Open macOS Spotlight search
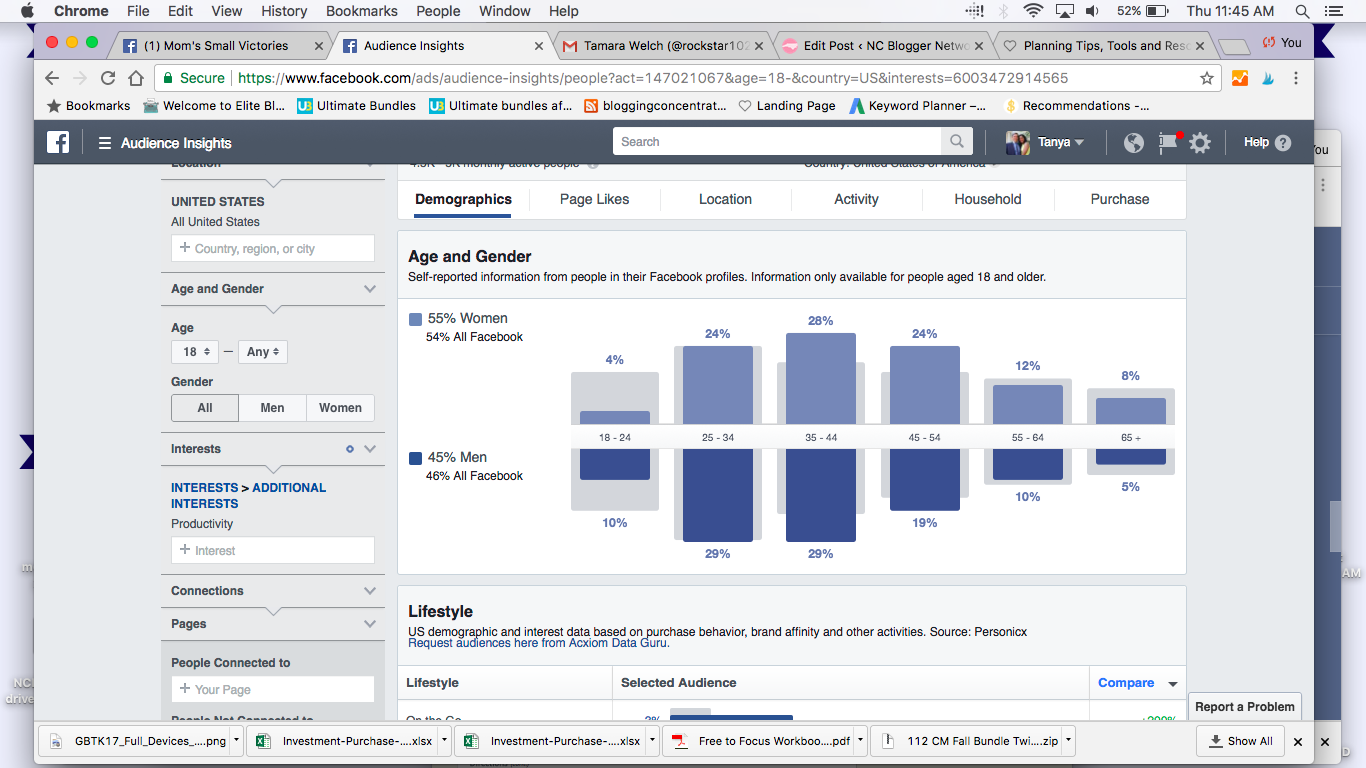 pos(1302,11)
